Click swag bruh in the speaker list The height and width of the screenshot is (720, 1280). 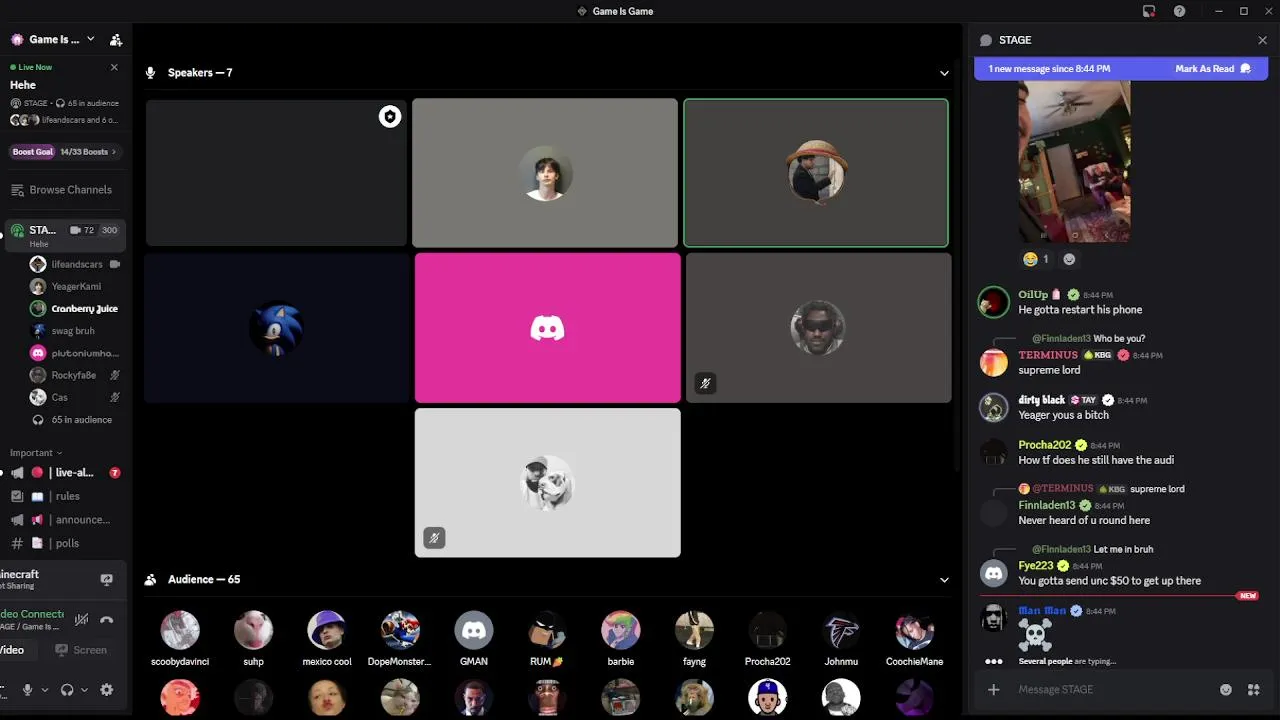(x=75, y=331)
